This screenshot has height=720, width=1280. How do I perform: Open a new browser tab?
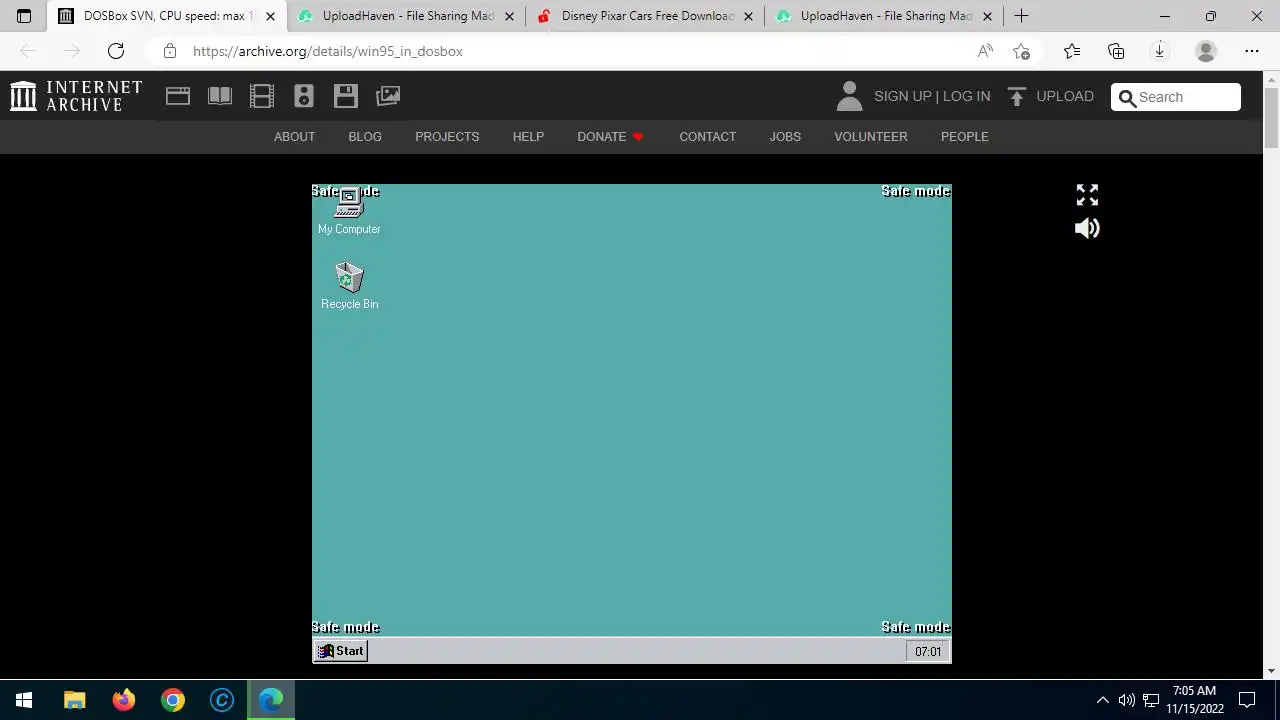point(1021,16)
